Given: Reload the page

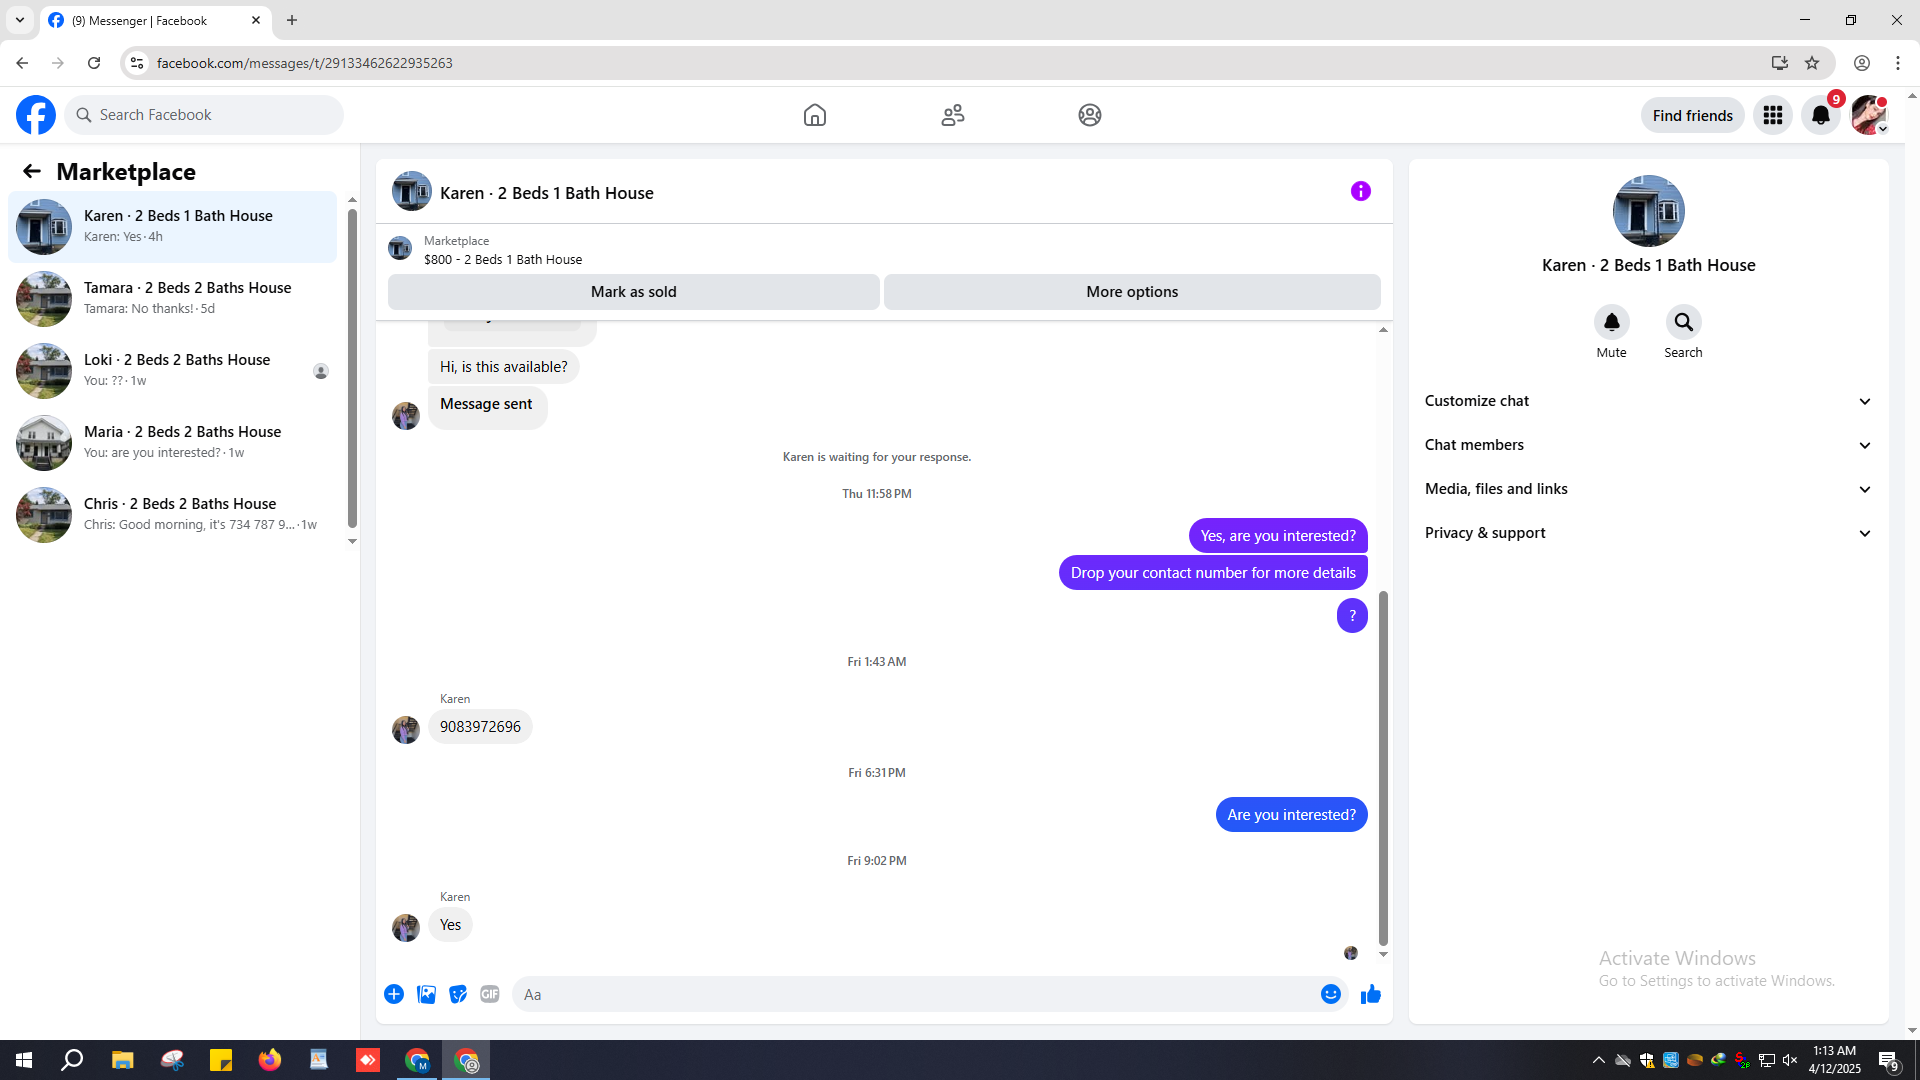Looking at the screenshot, I should [94, 63].
